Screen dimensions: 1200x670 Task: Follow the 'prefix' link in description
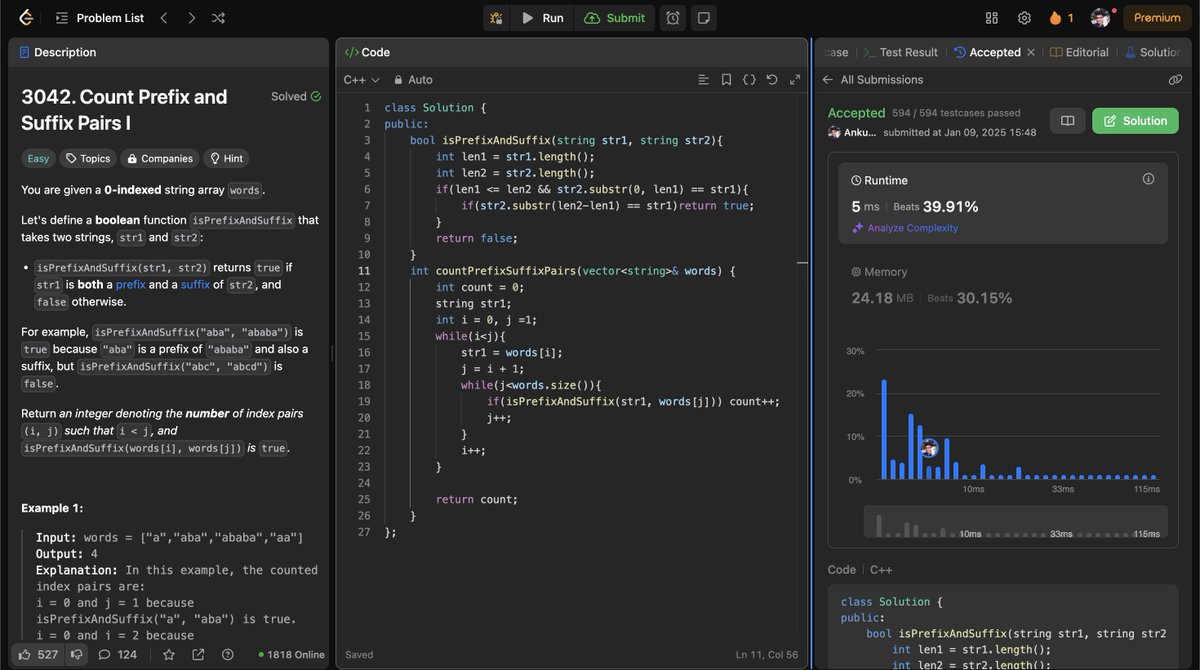[x=131, y=285]
